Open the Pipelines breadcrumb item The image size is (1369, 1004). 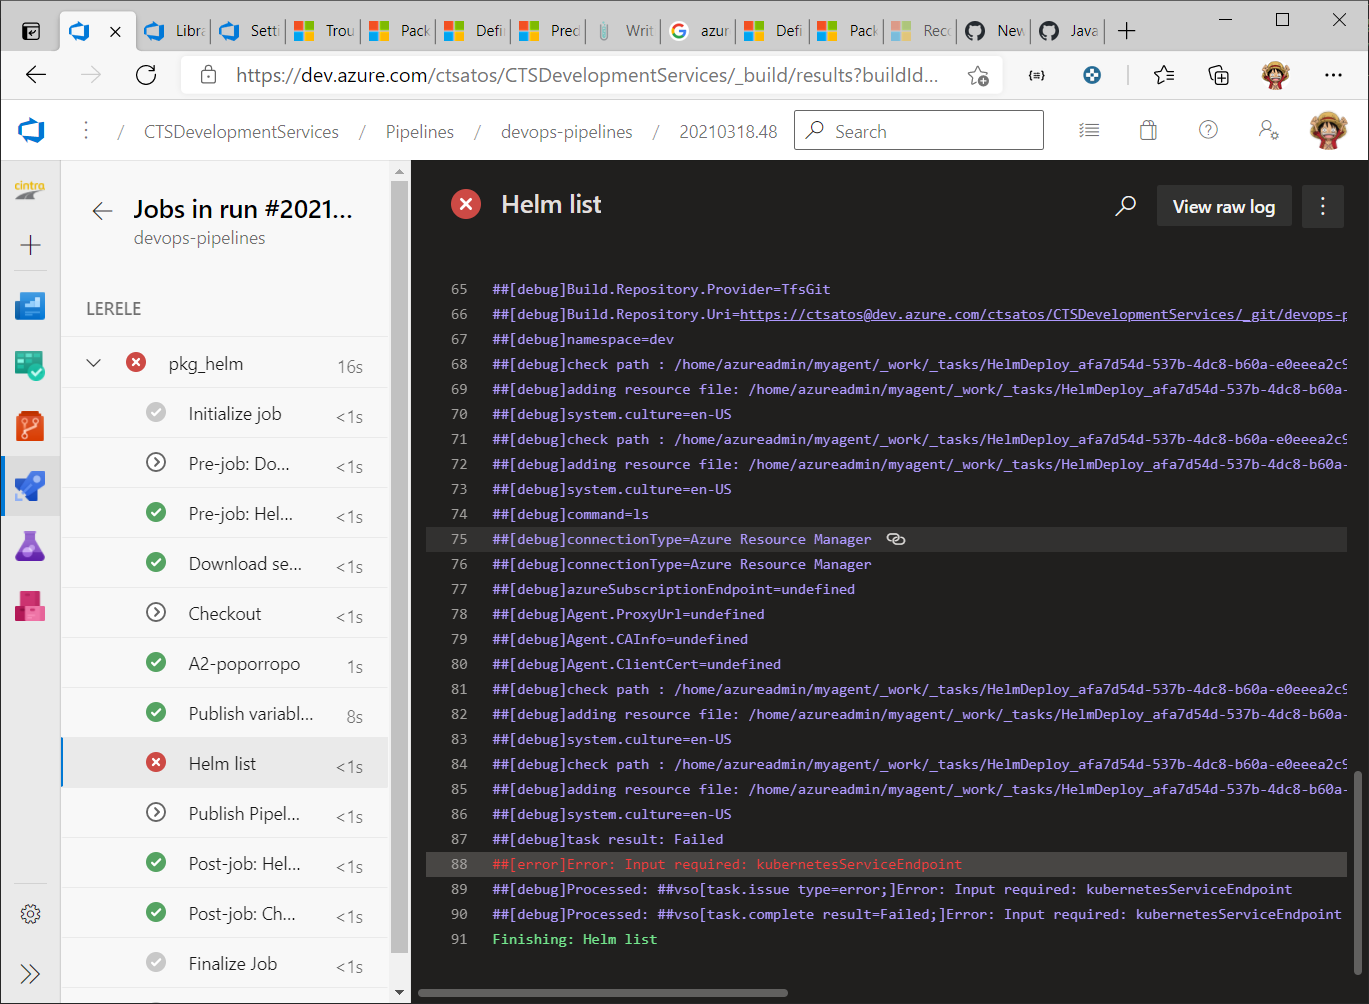click(419, 130)
